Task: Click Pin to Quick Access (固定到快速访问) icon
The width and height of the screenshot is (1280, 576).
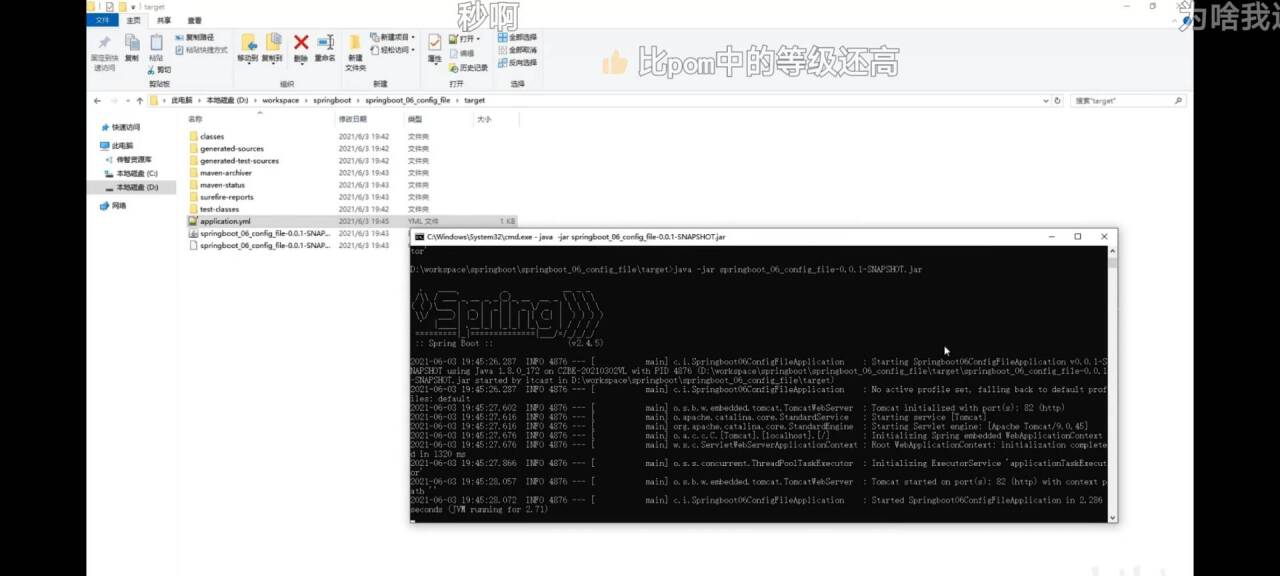Action: [x=104, y=43]
